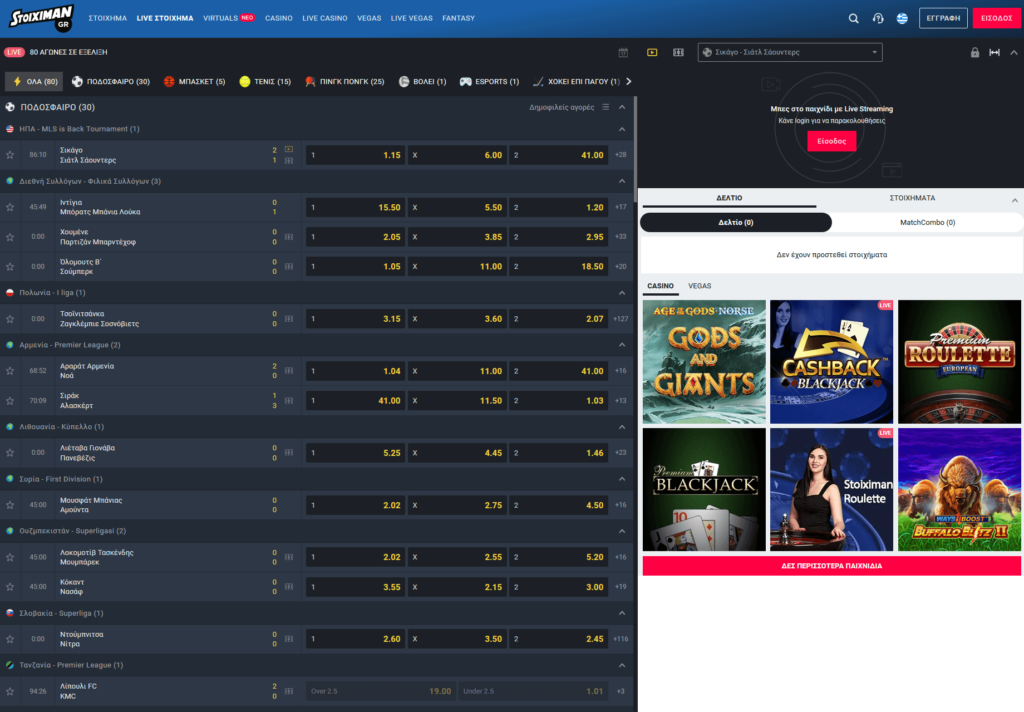Open stats icon for Κόκαντ match
The width and height of the screenshot is (1024, 712).
point(289,587)
